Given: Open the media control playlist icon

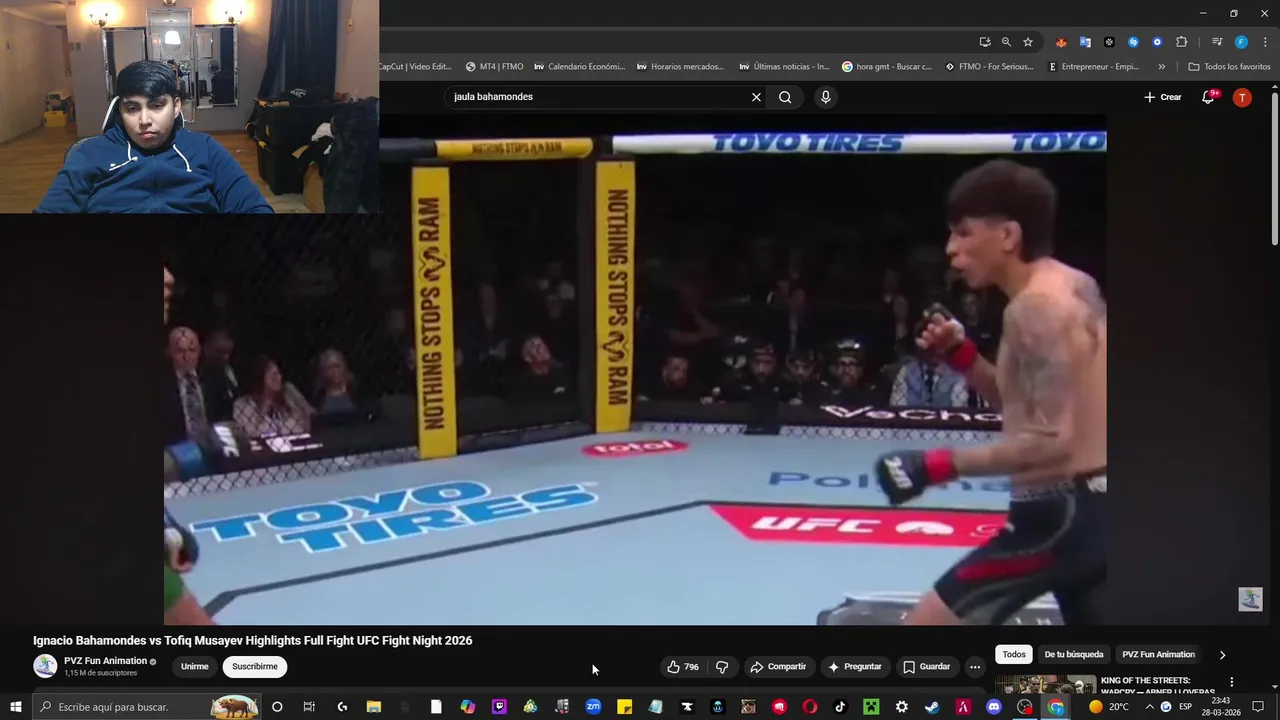Looking at the screenshot, I should pyautogui.click(x=1217, y=42).
